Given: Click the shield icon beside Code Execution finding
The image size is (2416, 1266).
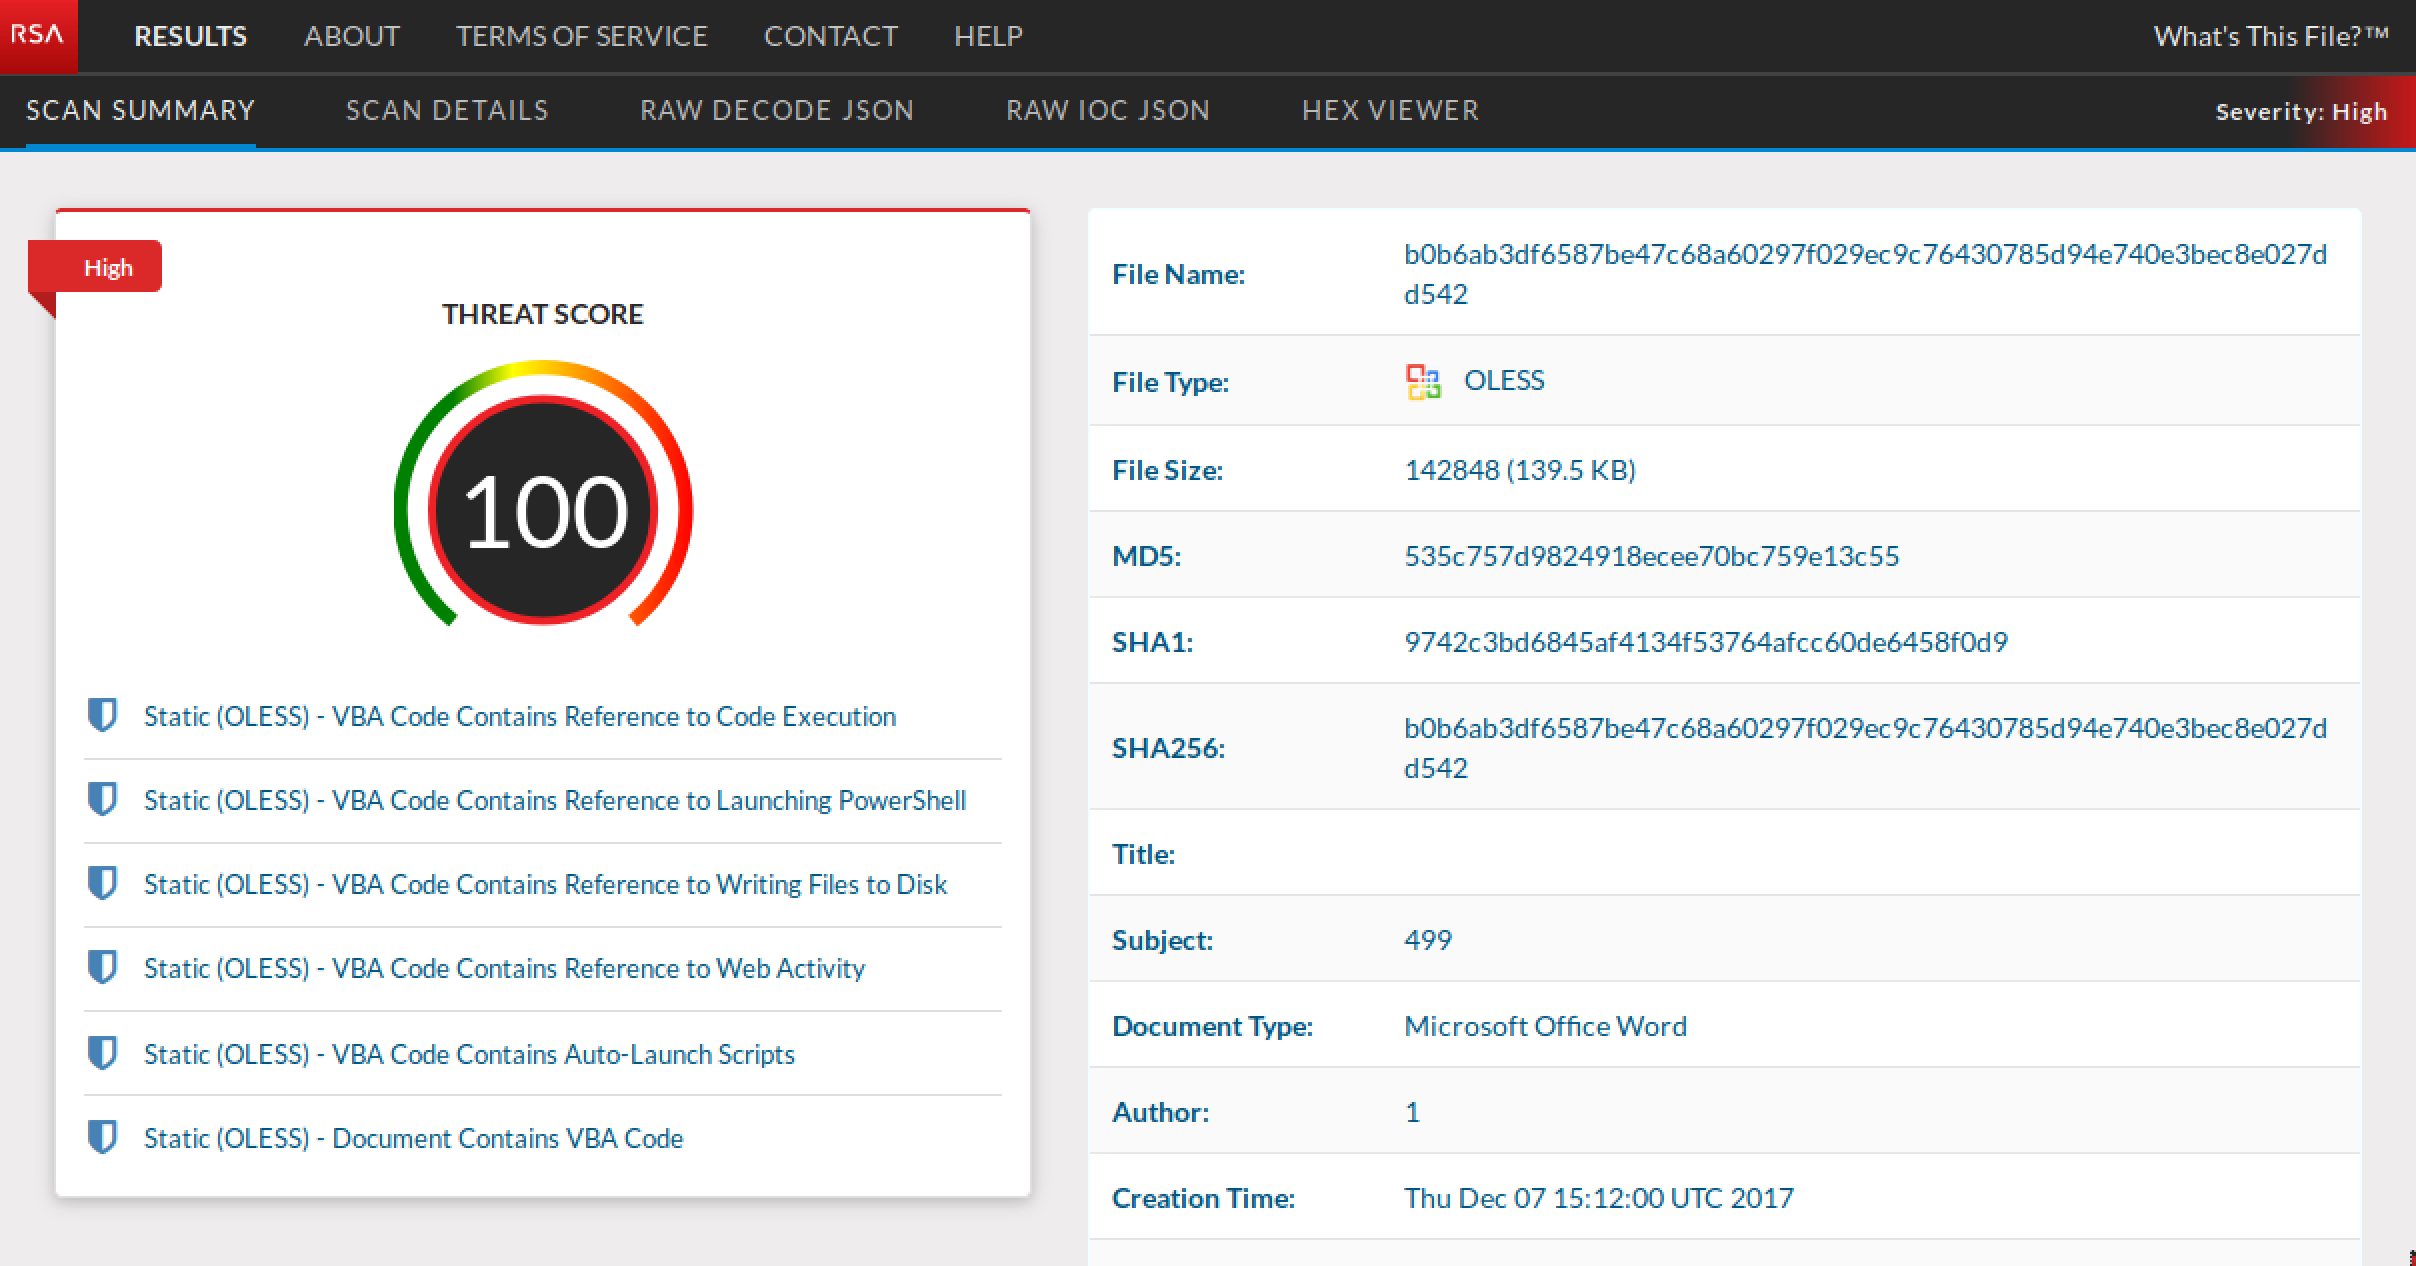Looking at the screenshot, I should coord(103,716).
